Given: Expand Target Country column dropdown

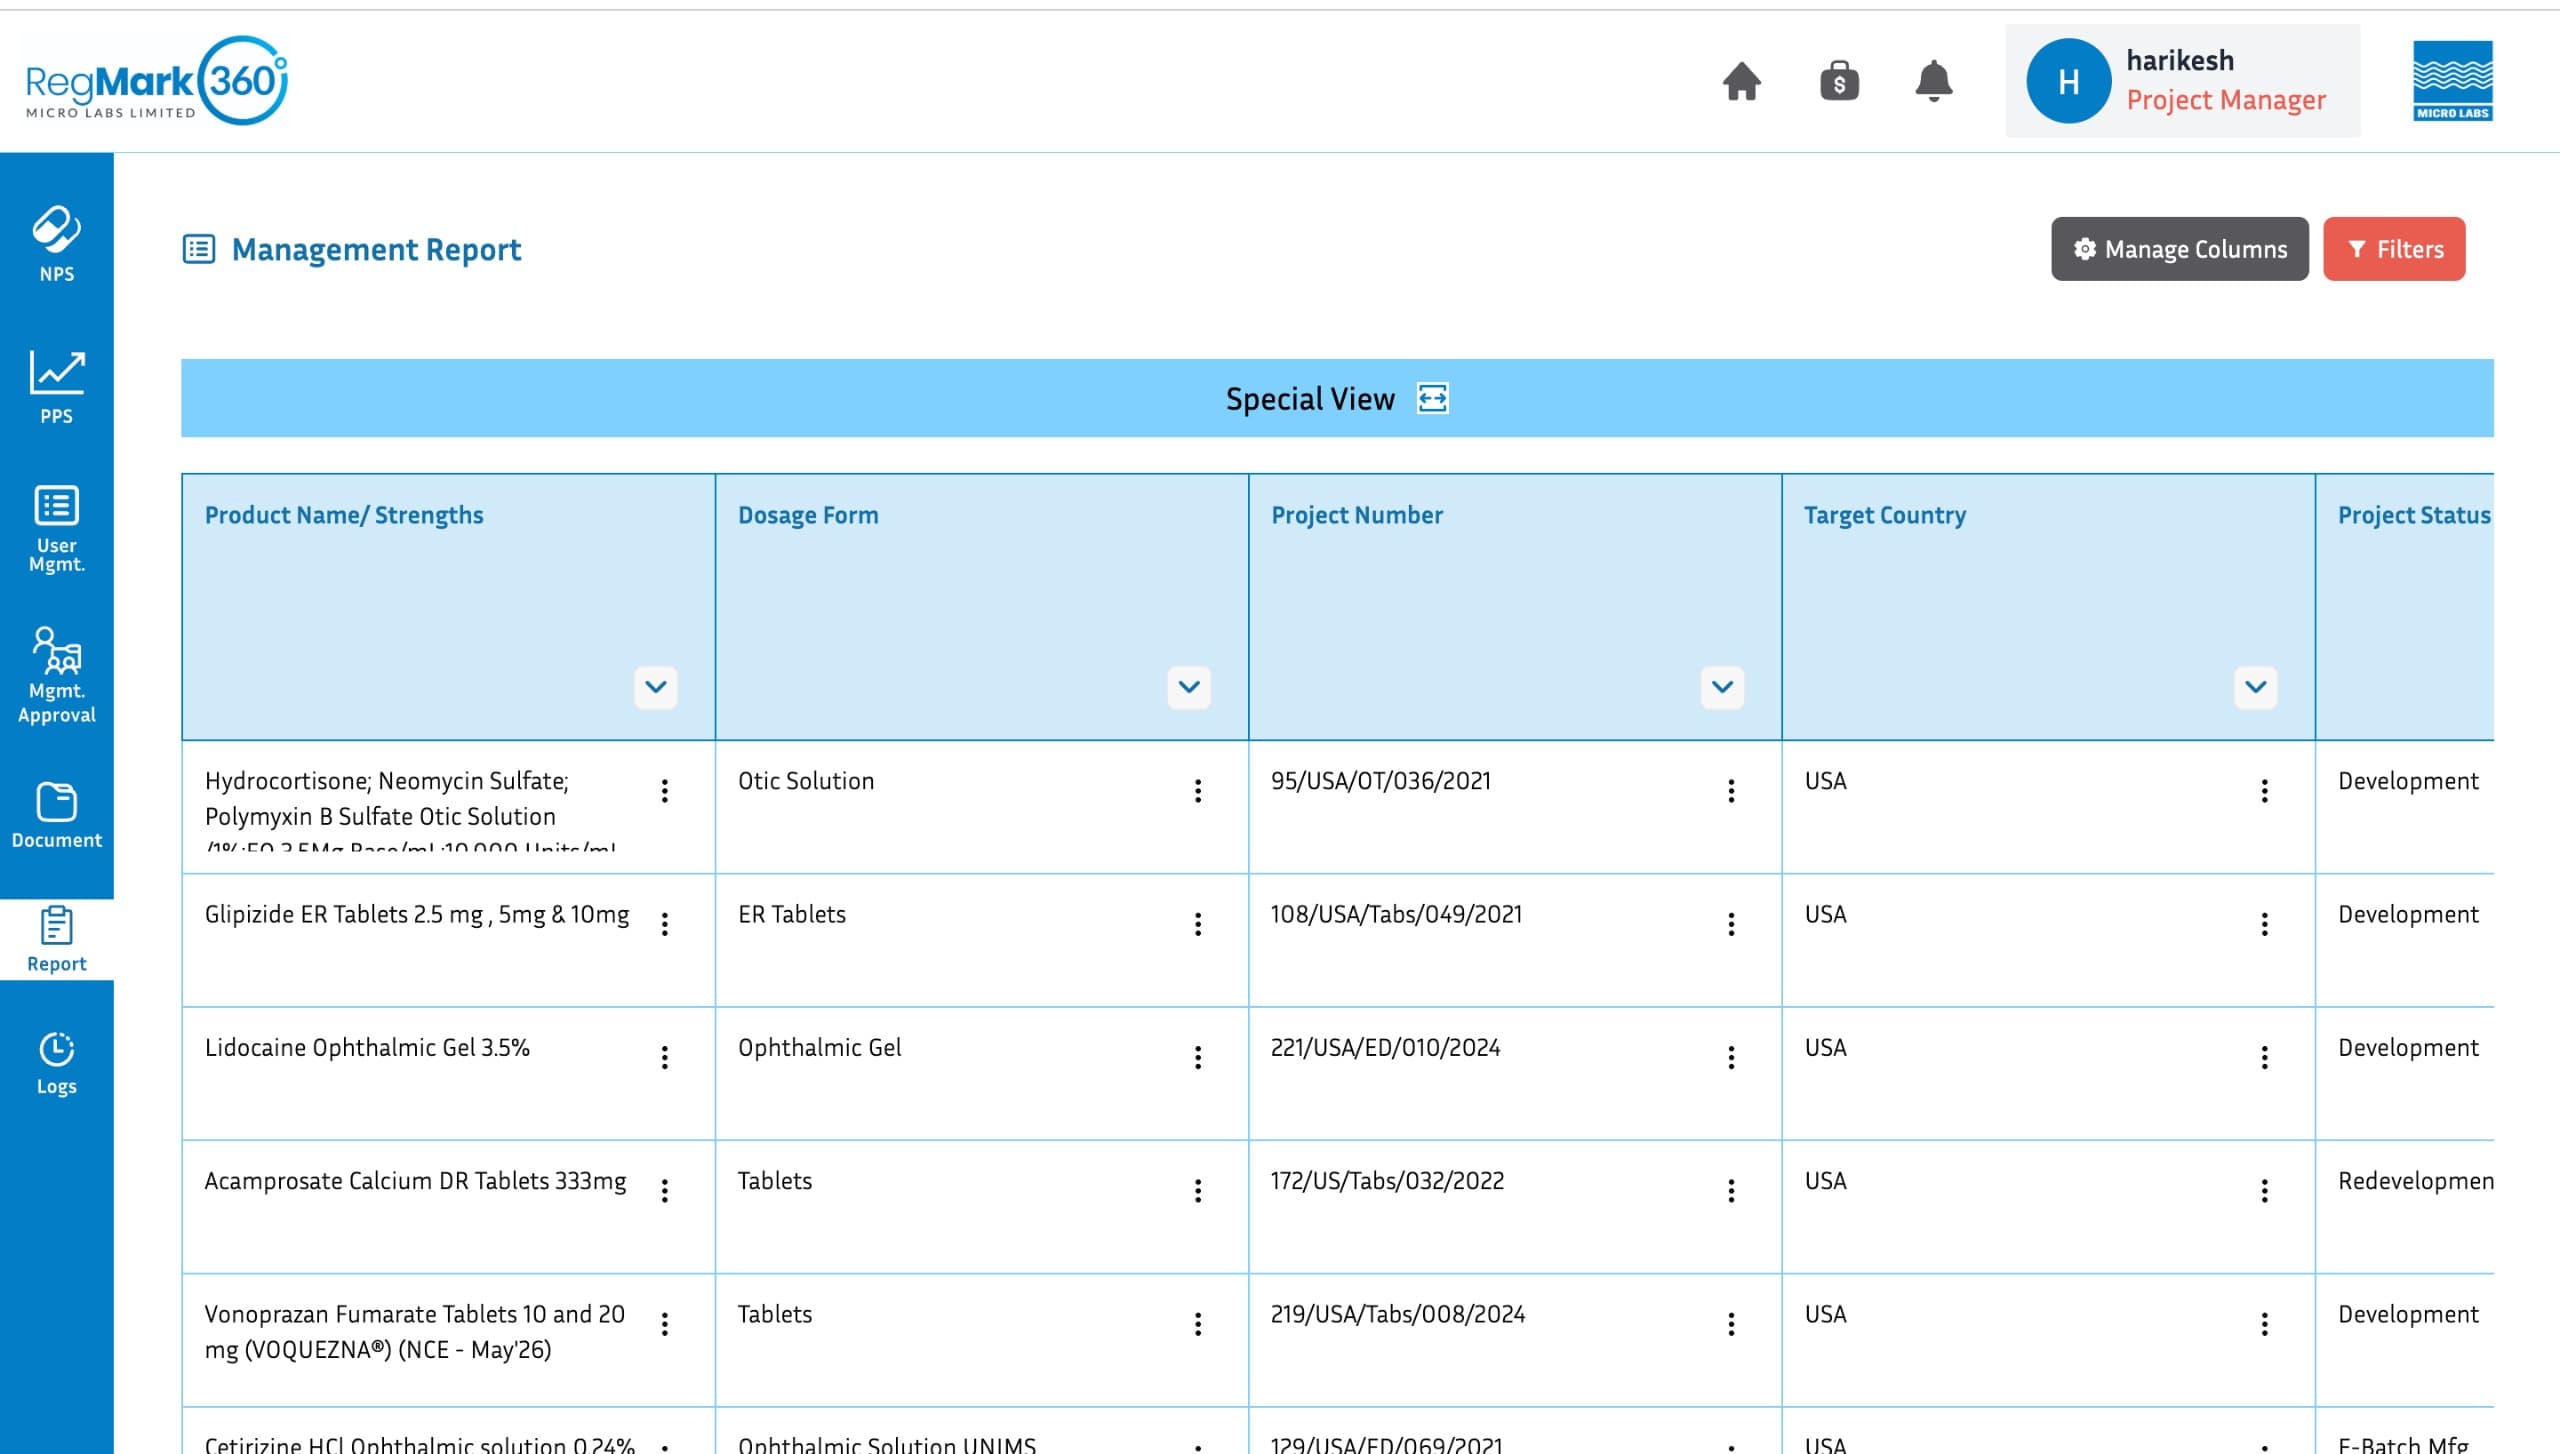Looking at the screenshot, I should click(2254, 687).
